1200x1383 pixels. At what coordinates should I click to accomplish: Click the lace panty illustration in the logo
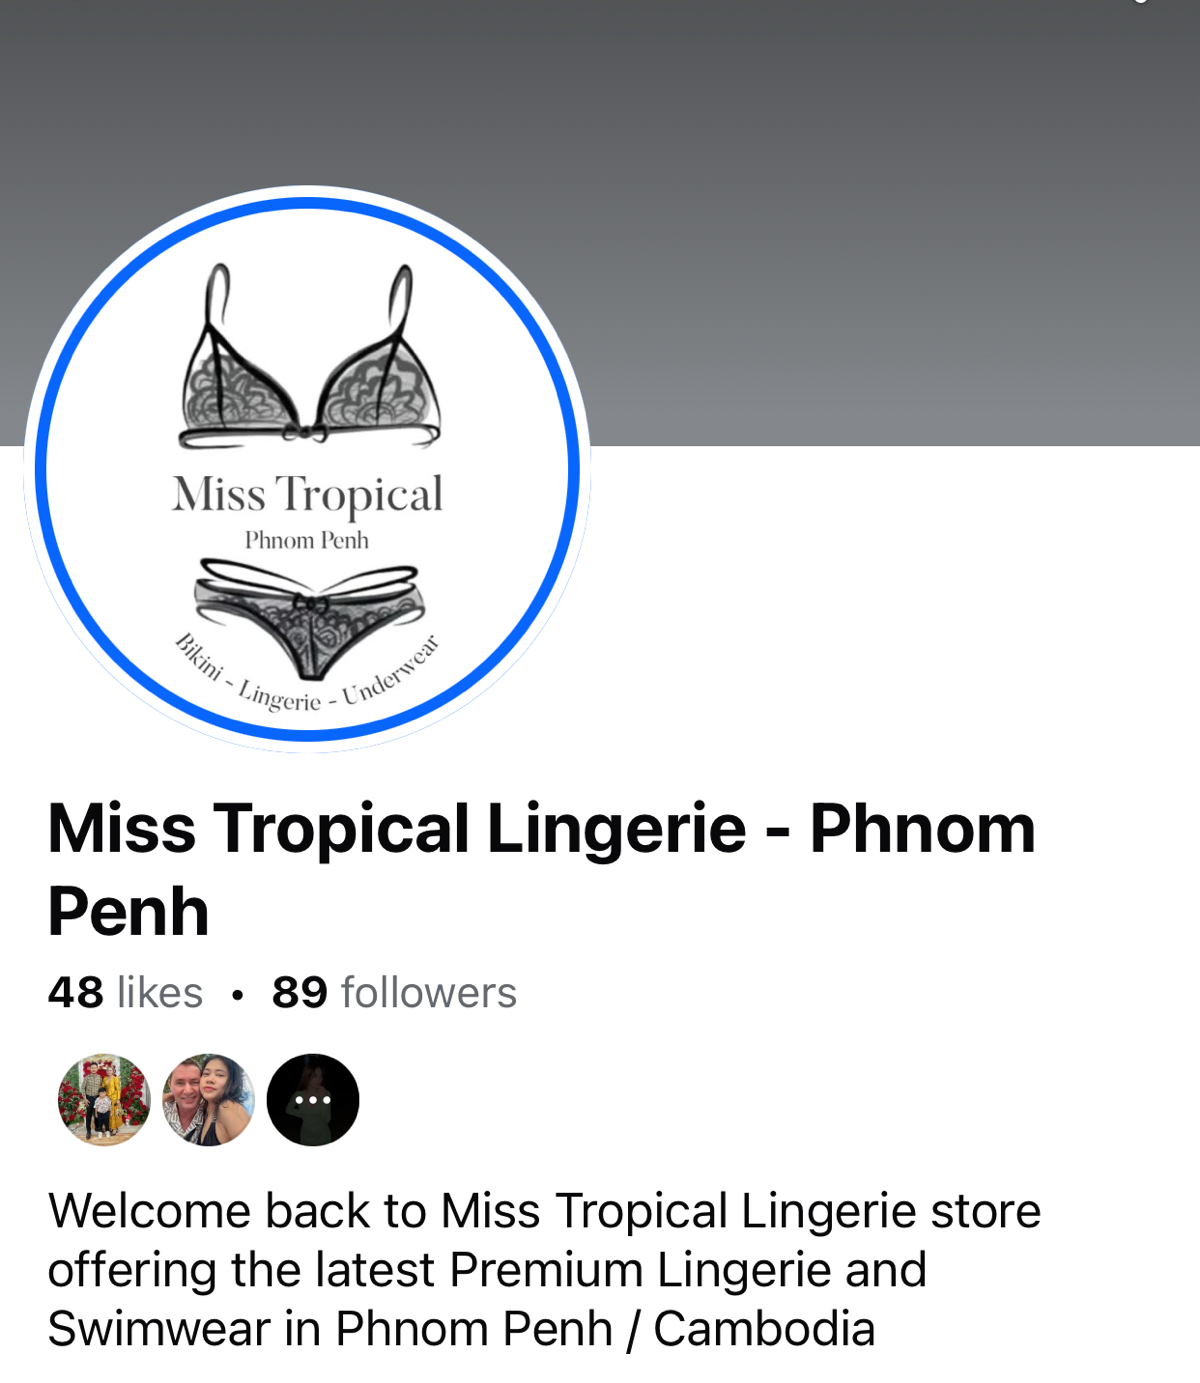point(309,618)
